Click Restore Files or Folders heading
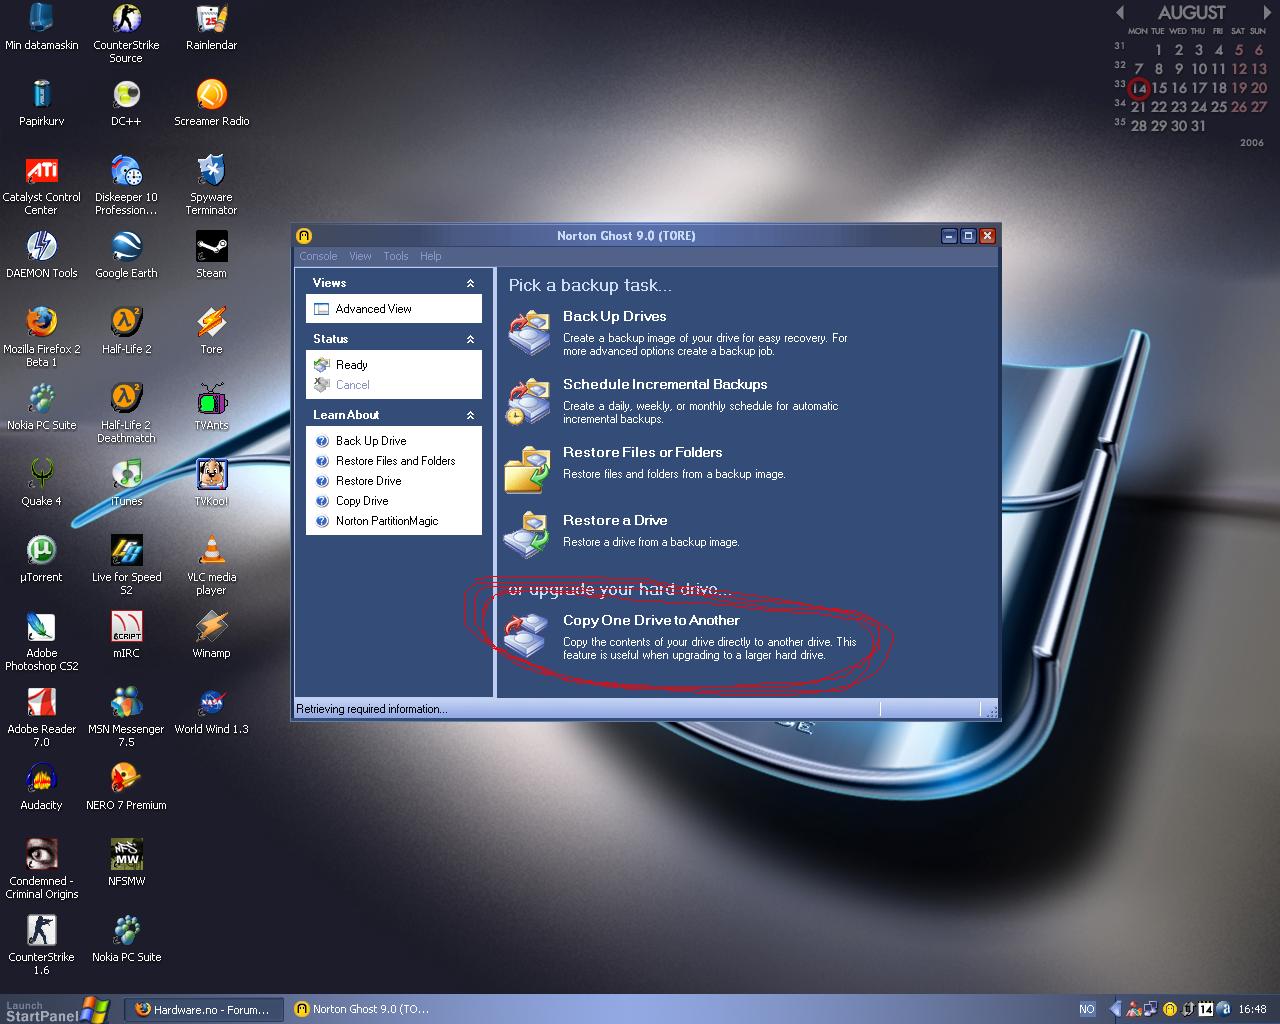The height and width of the screenshot is (1024, 1280). [x=642, y=452]
